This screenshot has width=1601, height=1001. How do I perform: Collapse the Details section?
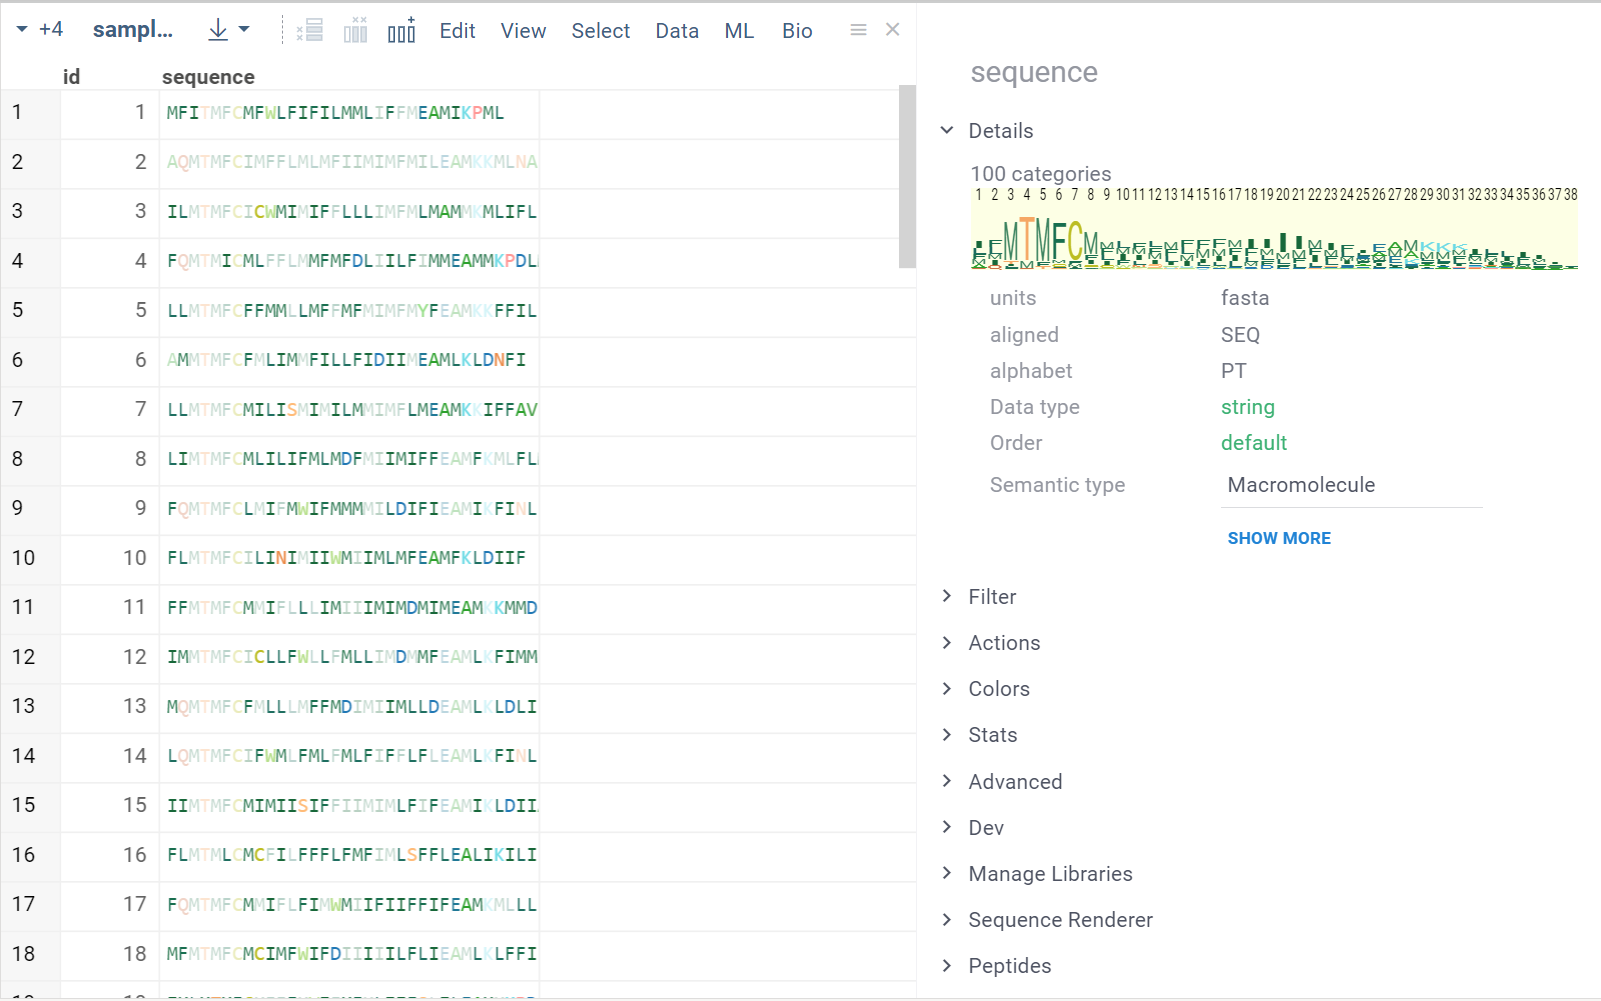pyautogui.click(x=947, y=131)
